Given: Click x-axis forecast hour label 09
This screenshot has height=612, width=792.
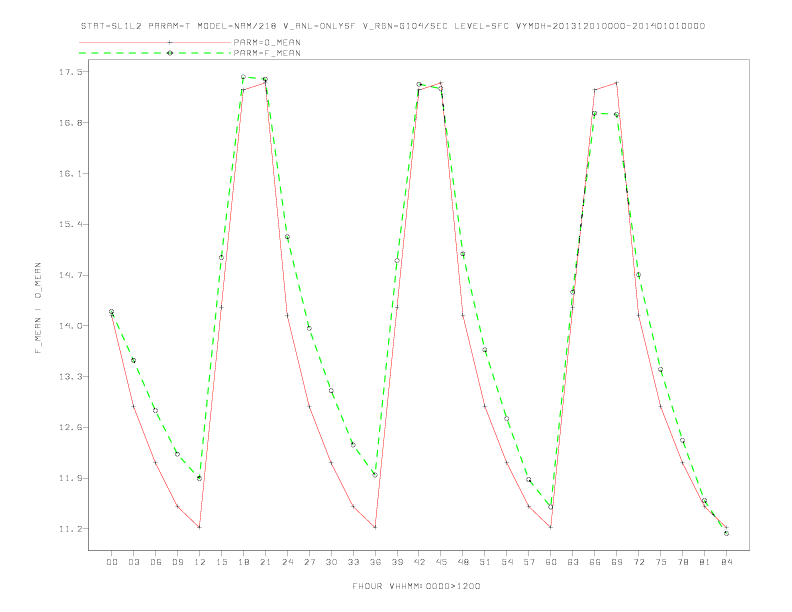Looking at the screenshot, I should (177, 562).
